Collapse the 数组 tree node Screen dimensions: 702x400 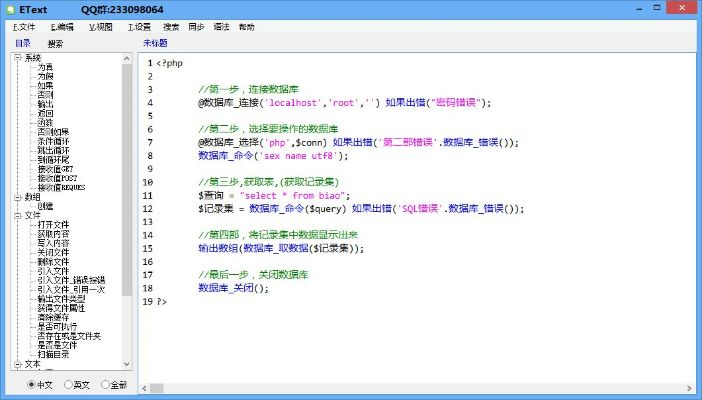18,197
